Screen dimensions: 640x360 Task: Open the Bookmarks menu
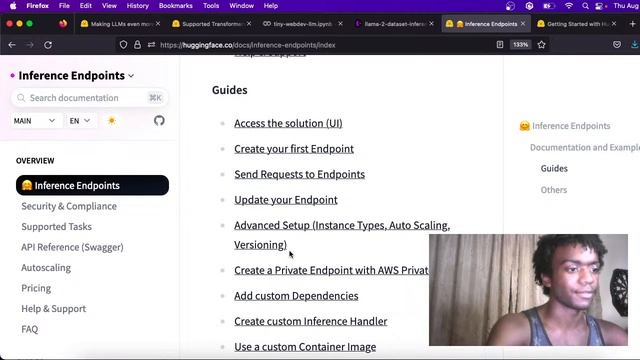(176, 6)
